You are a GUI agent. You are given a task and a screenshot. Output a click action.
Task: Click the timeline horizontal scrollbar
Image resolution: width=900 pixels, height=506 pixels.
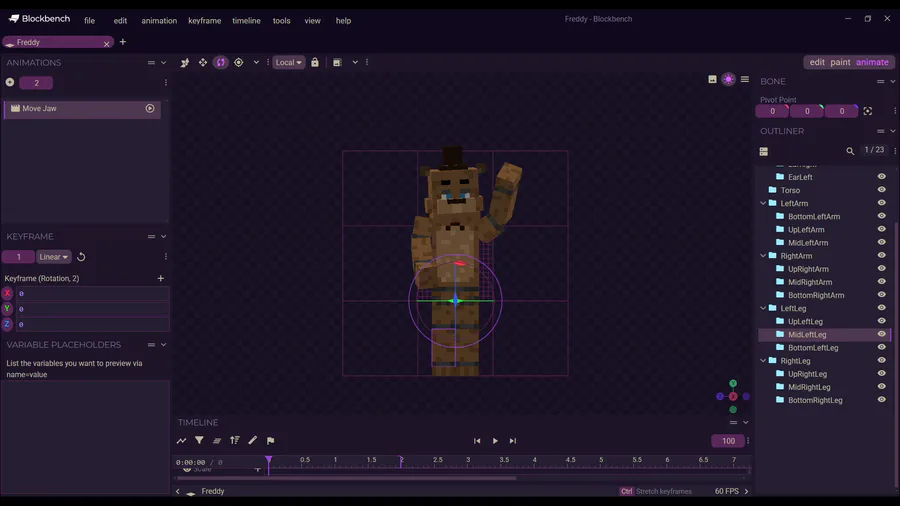[x=346, y=478]
